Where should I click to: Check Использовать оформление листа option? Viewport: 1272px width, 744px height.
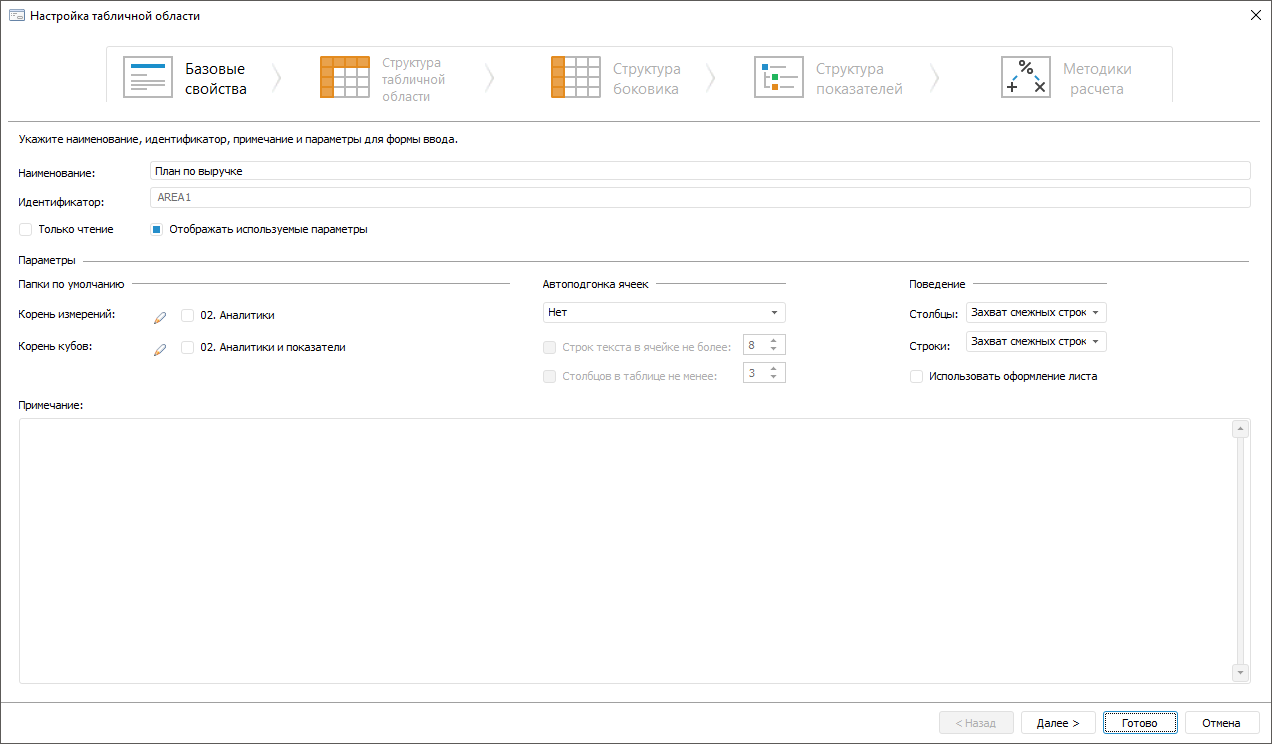[916, 377]
